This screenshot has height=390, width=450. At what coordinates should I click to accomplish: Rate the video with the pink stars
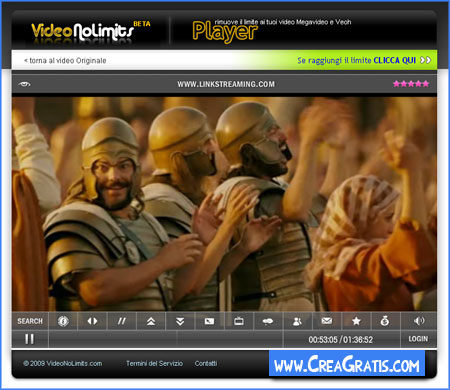[x=411, y=84]
